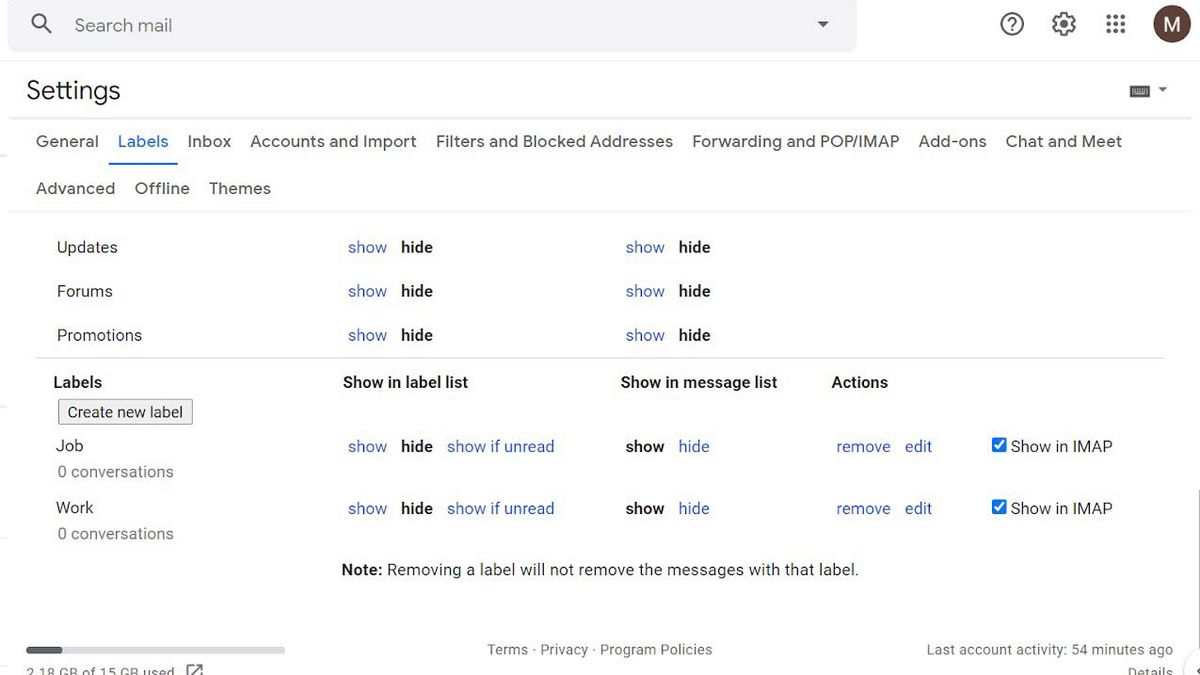Click the Create new label button
The height and width of the screenshot is (675, 1200).
click(x=124, y=411)
